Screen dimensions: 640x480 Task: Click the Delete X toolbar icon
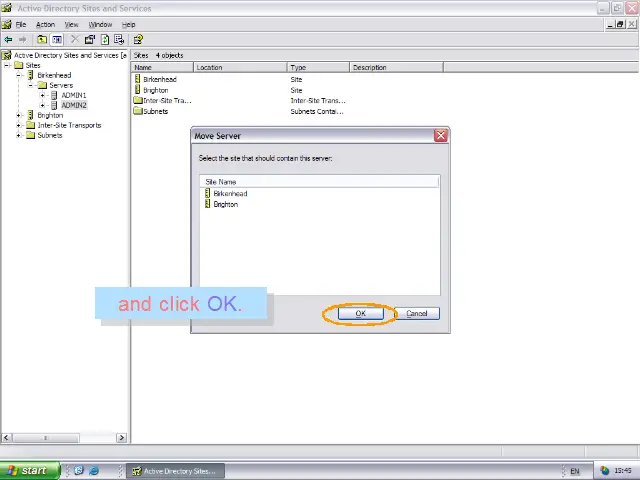pyautogui.click(x=75, y=39)
